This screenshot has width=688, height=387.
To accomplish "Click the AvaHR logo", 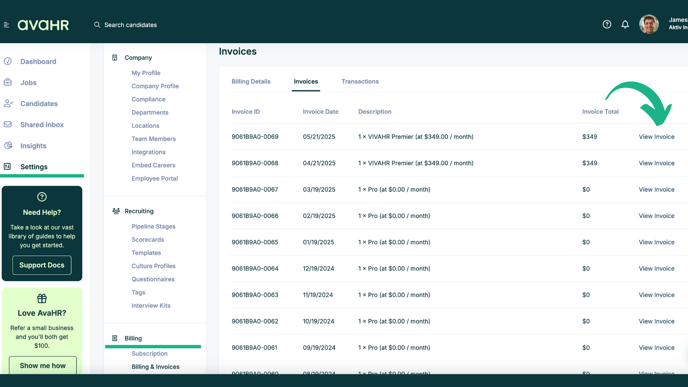I will (x=43, y=25).
